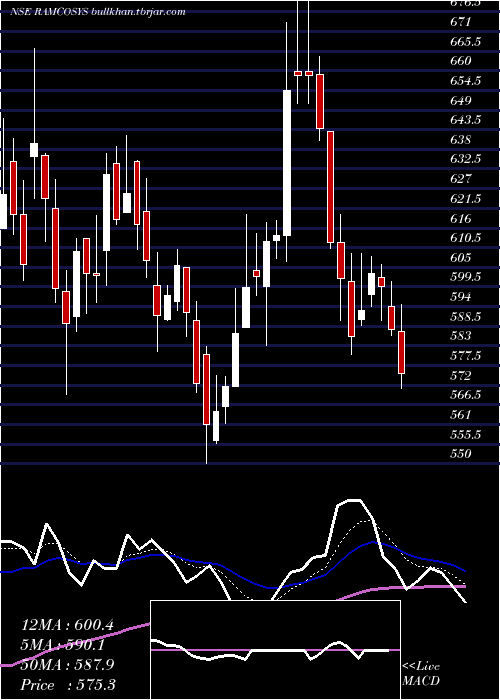Click the 605 price axis label
The image size is (500, 700).
pyautogui.click(x=461, y=258)
